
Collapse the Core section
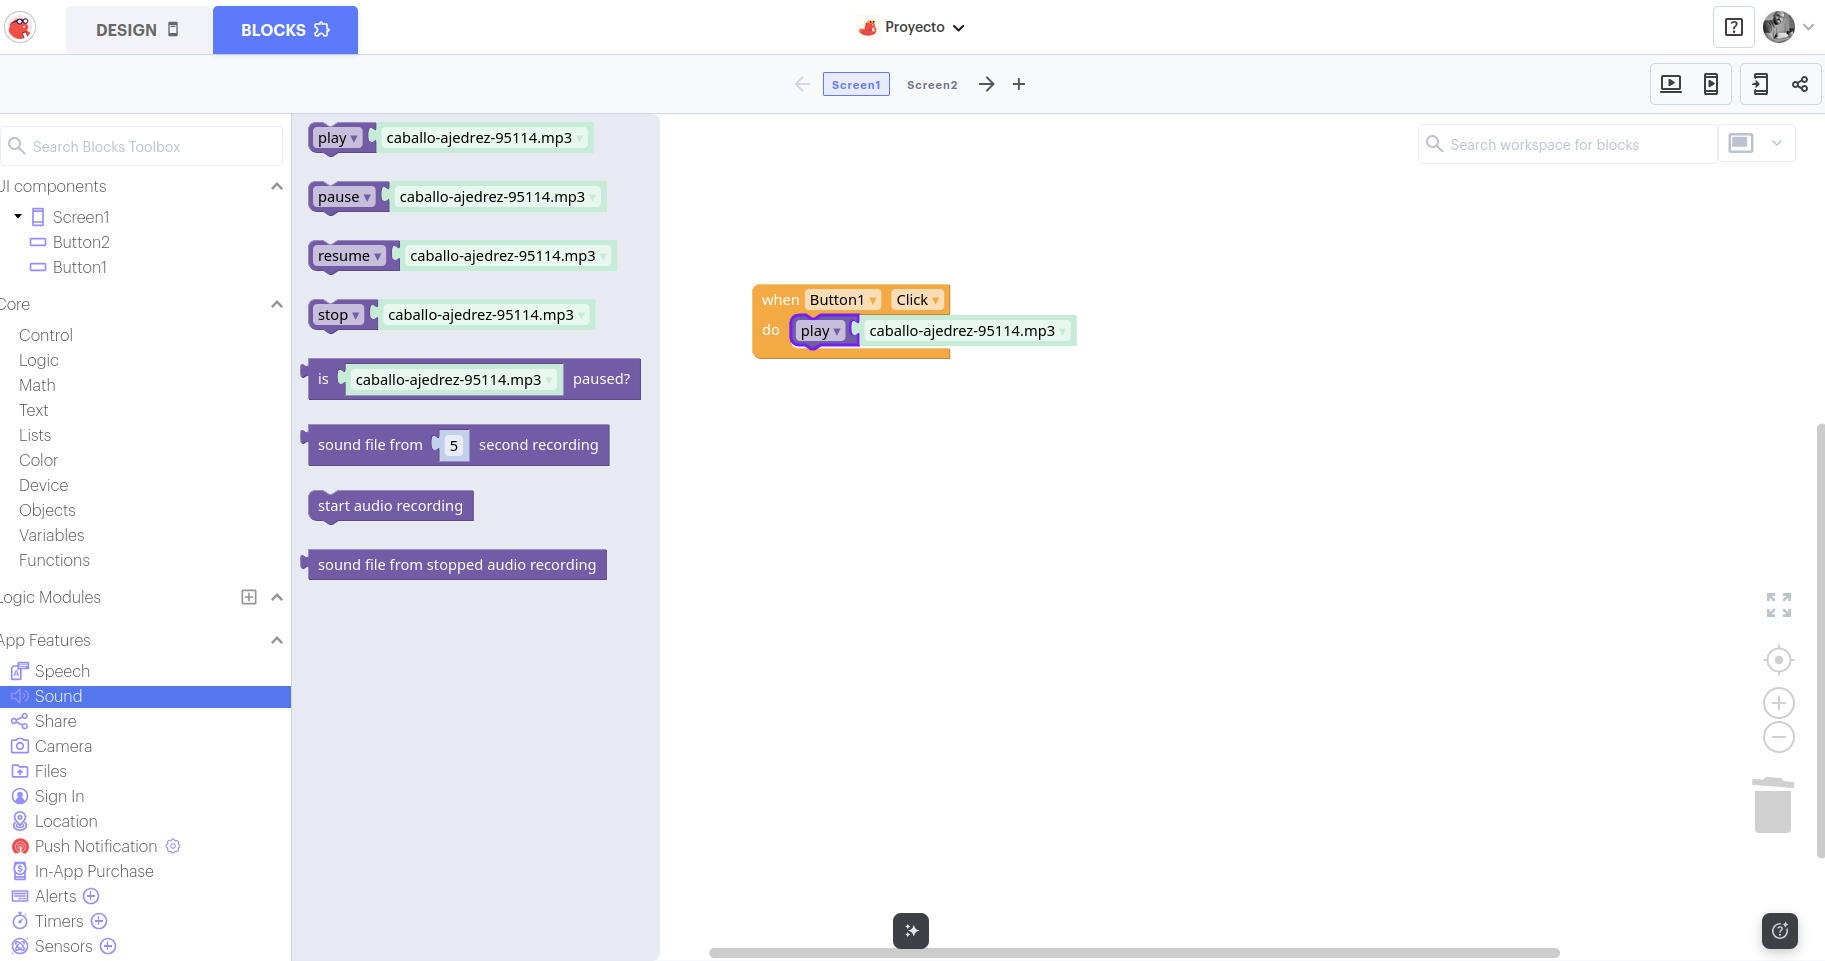277,304
